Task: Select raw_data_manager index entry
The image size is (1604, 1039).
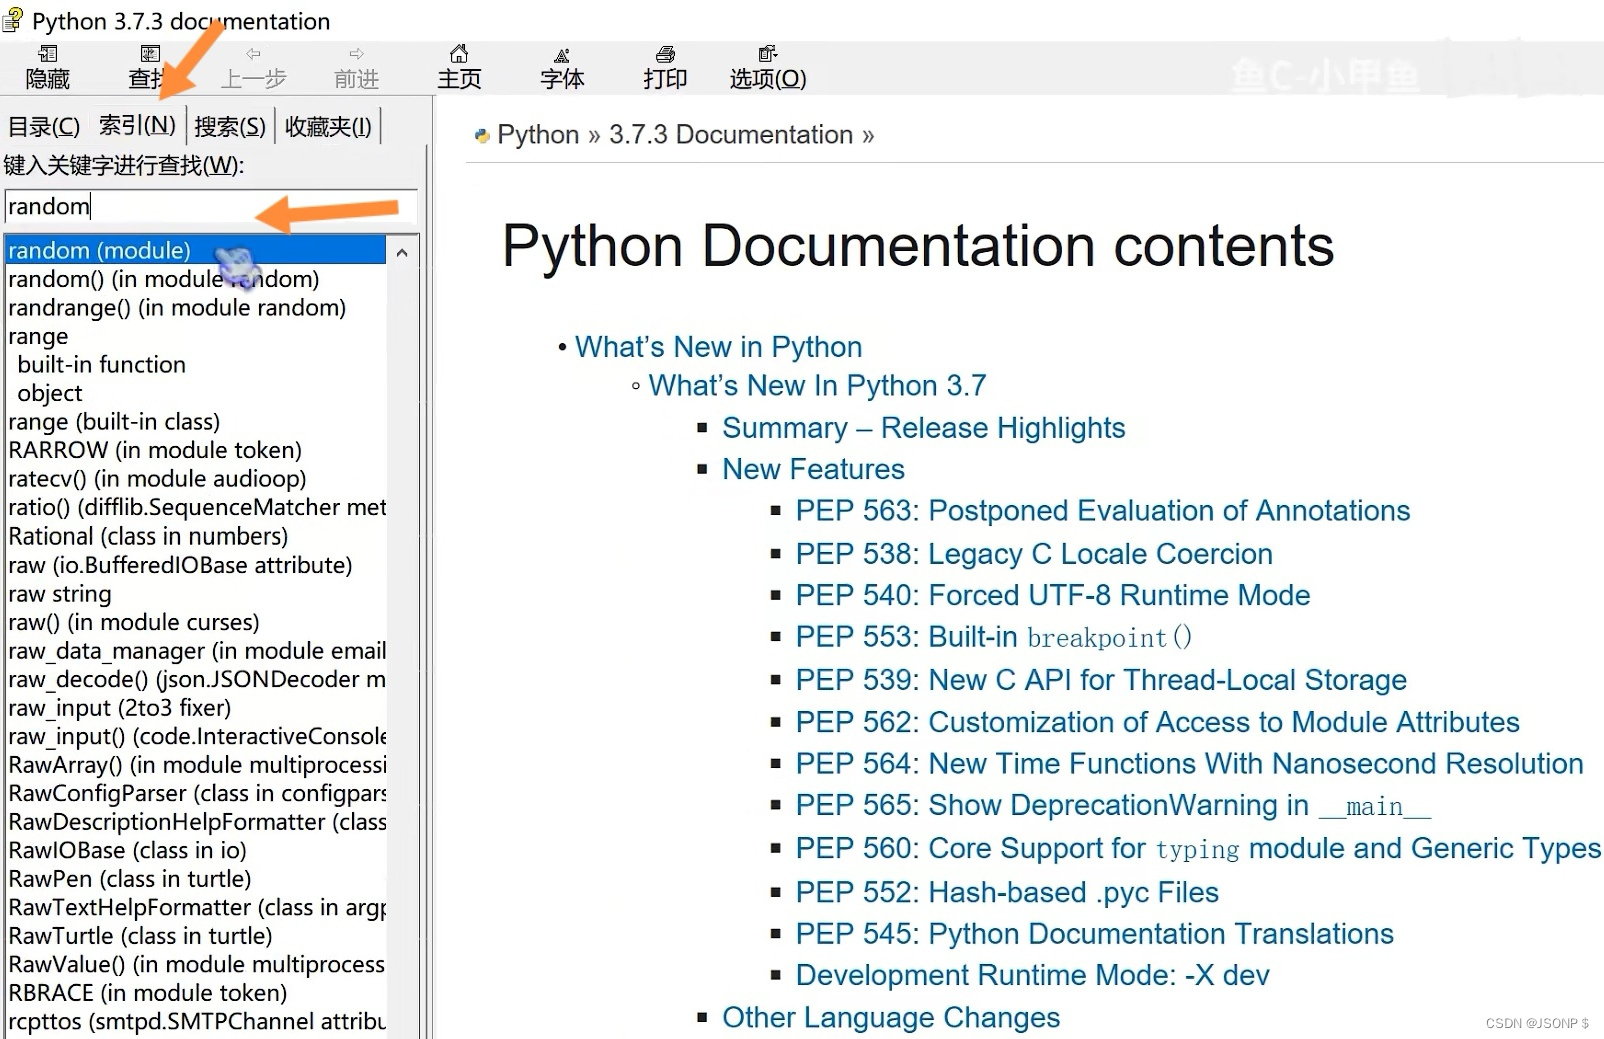Action: click(197, 651)
